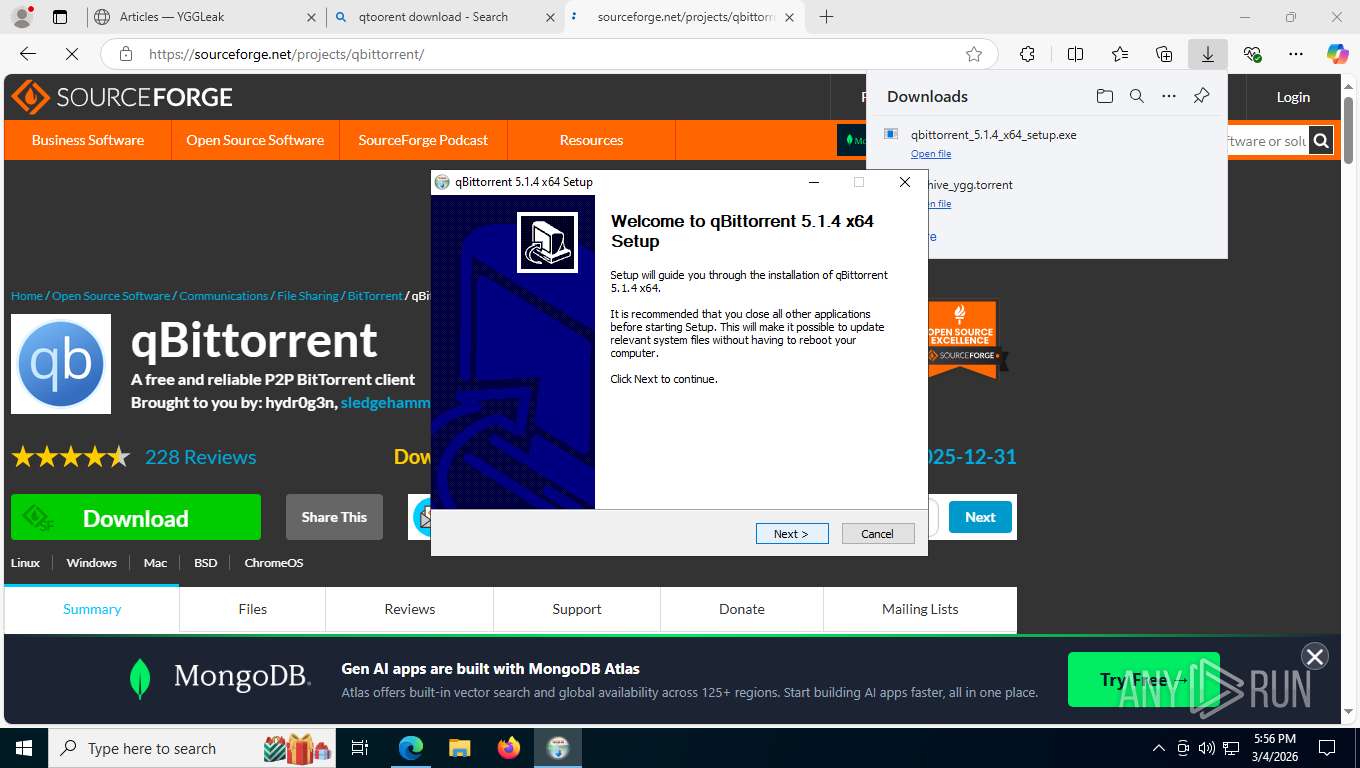Click the green SourceForge Download button
The image size is (1360, 768).
click(136, 517)
